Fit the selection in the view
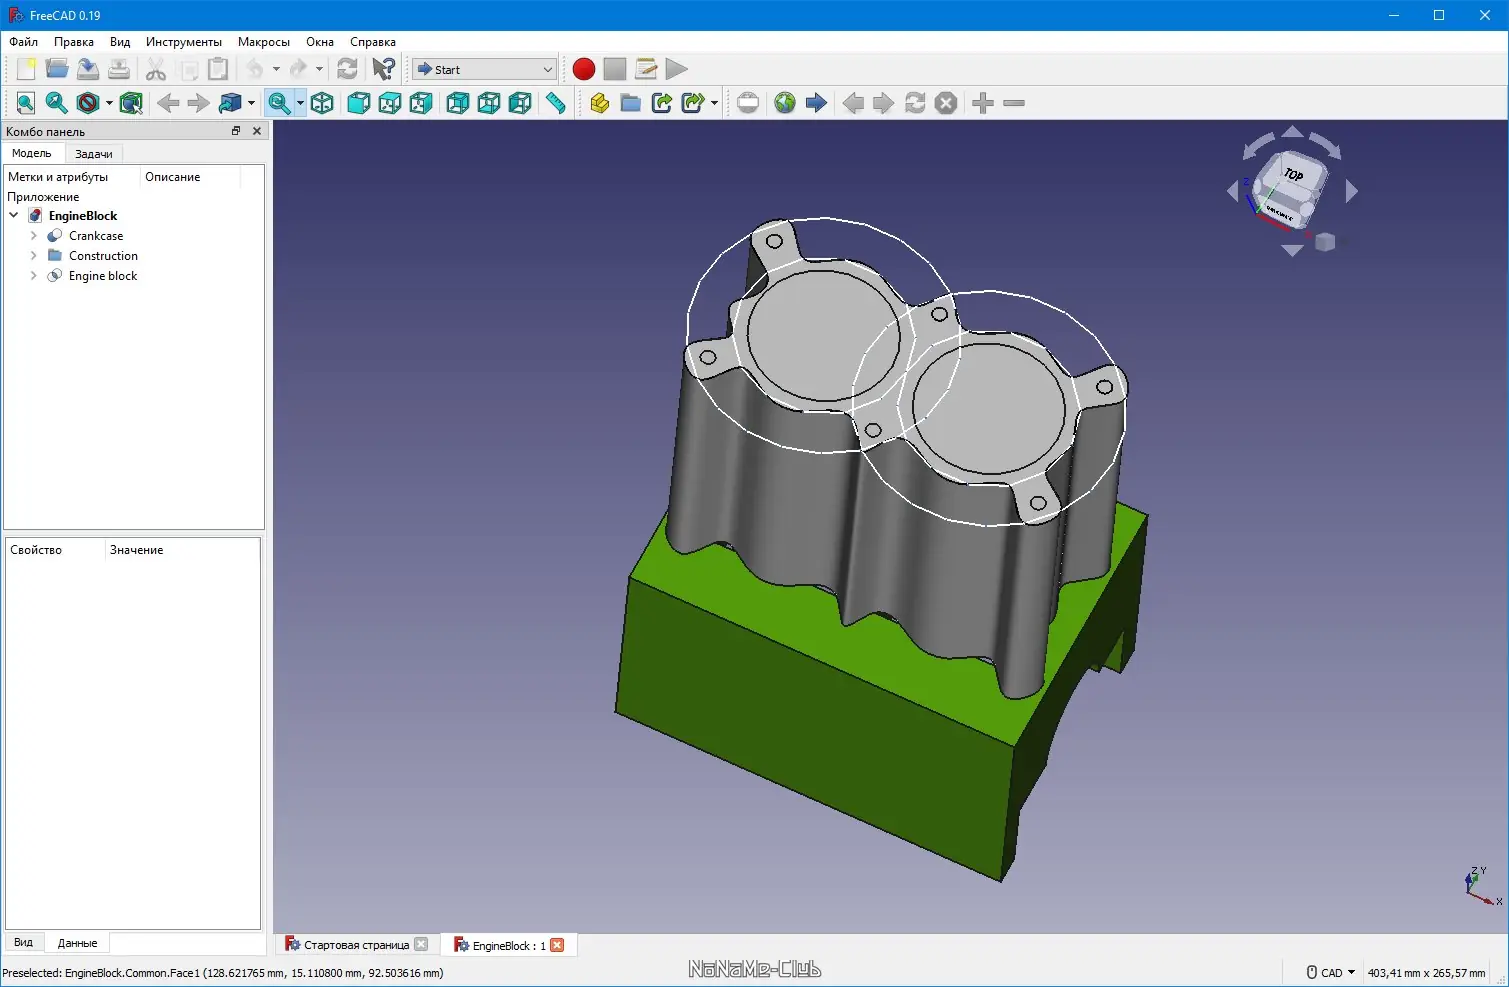 coord(57,103)
